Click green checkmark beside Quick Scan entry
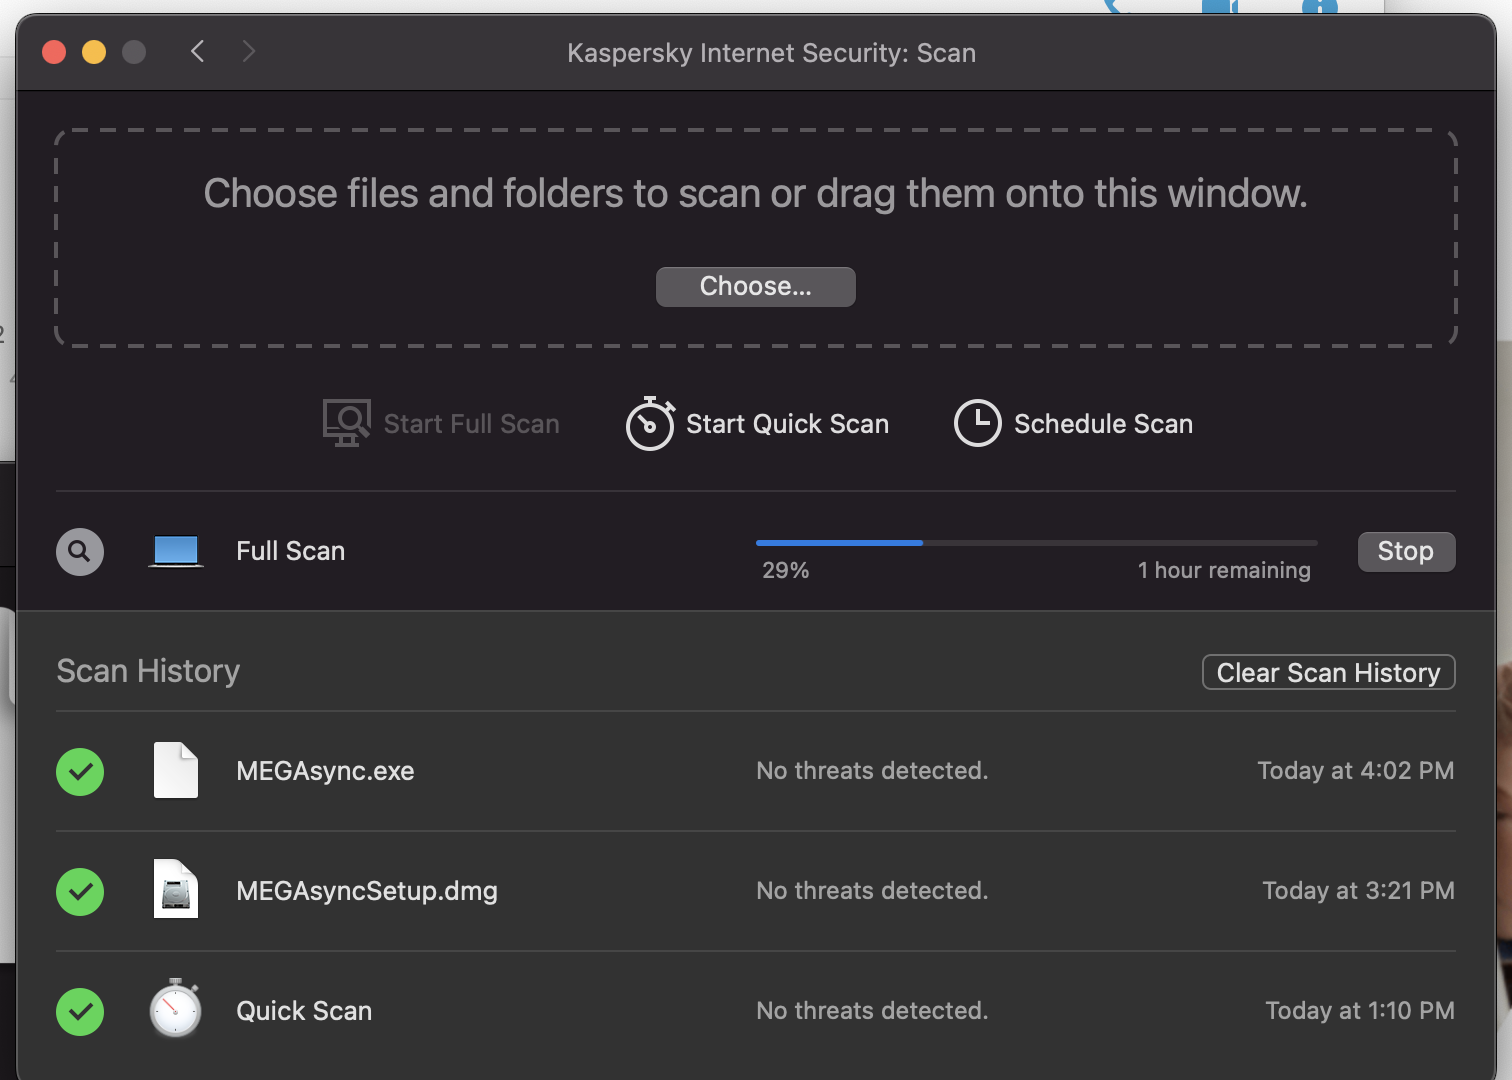This screenshot has width=1512, height=1080. [80, 1012]
